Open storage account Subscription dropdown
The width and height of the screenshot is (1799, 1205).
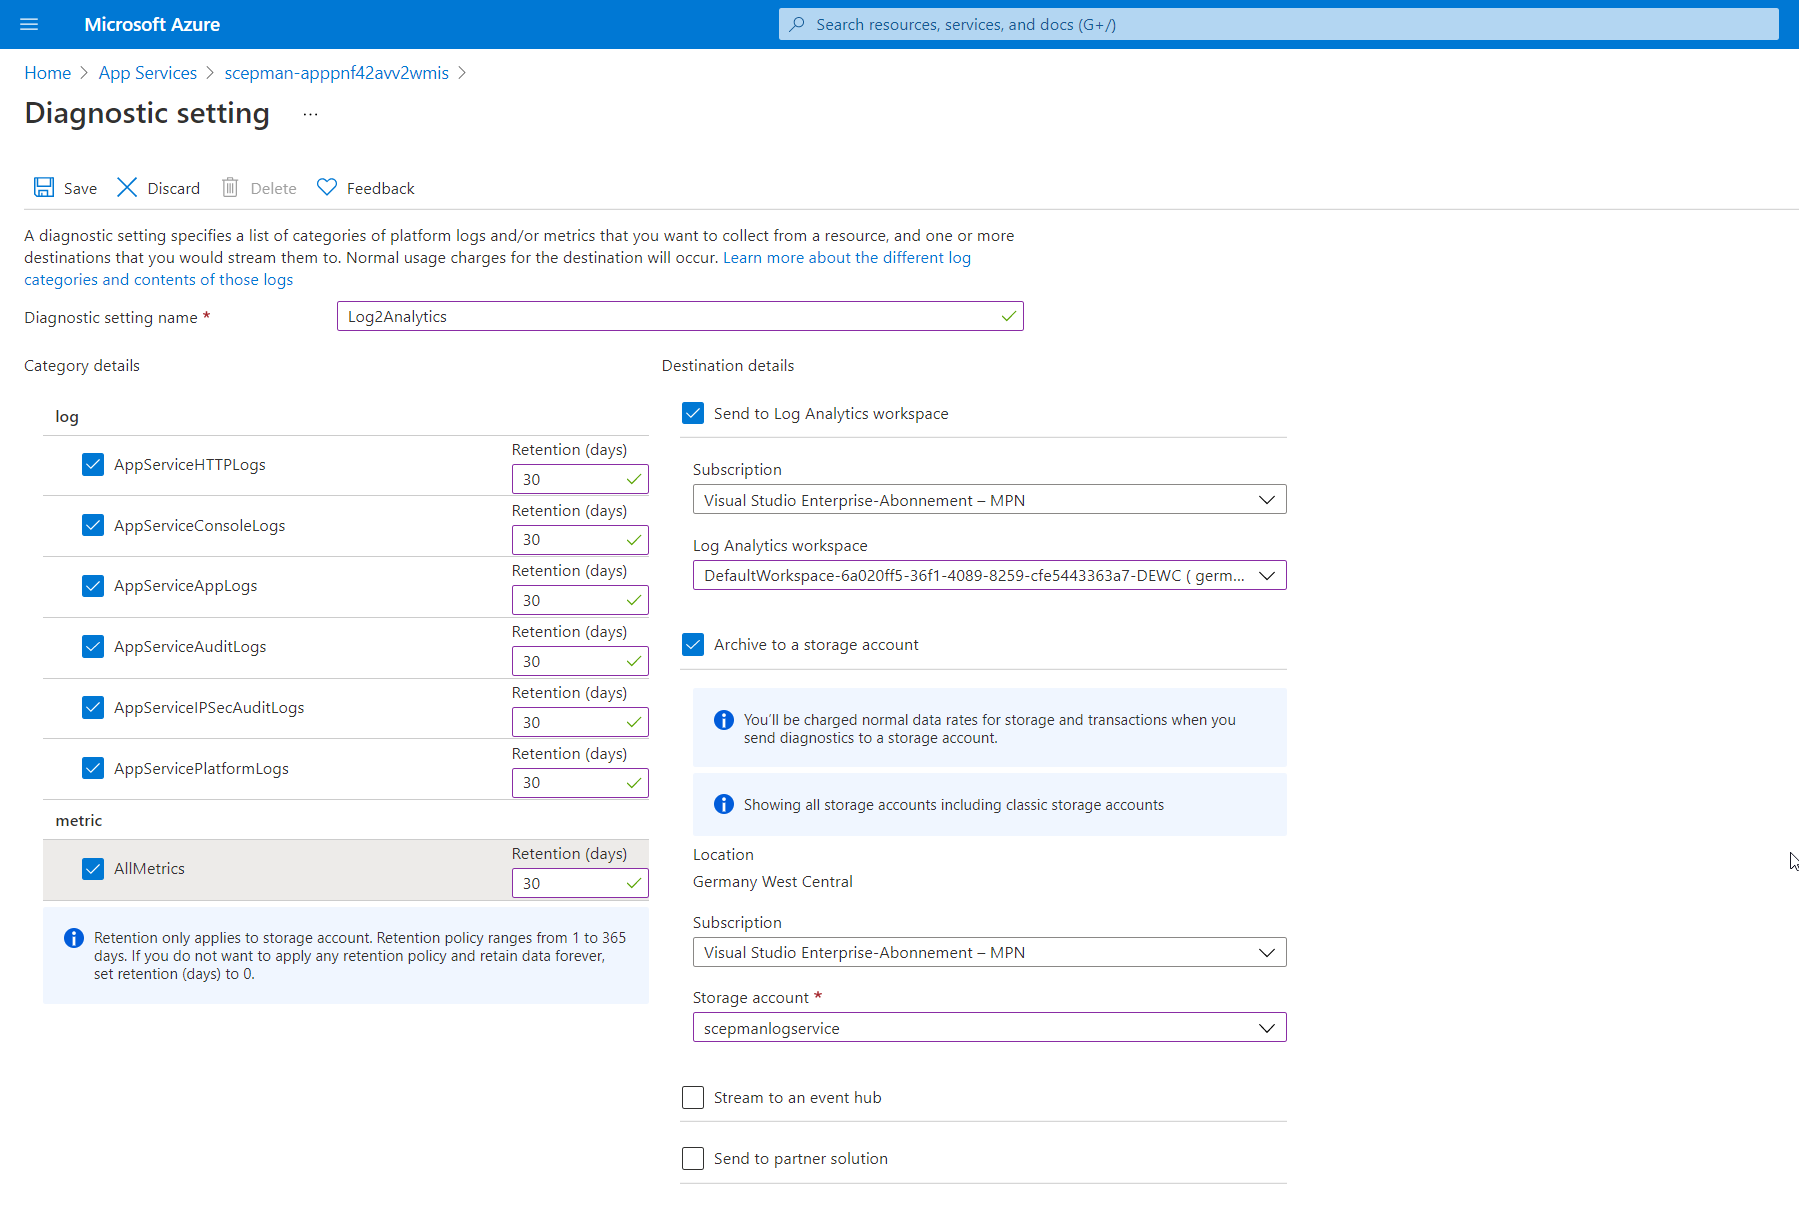pyautogui.click(x=989, y=952)
